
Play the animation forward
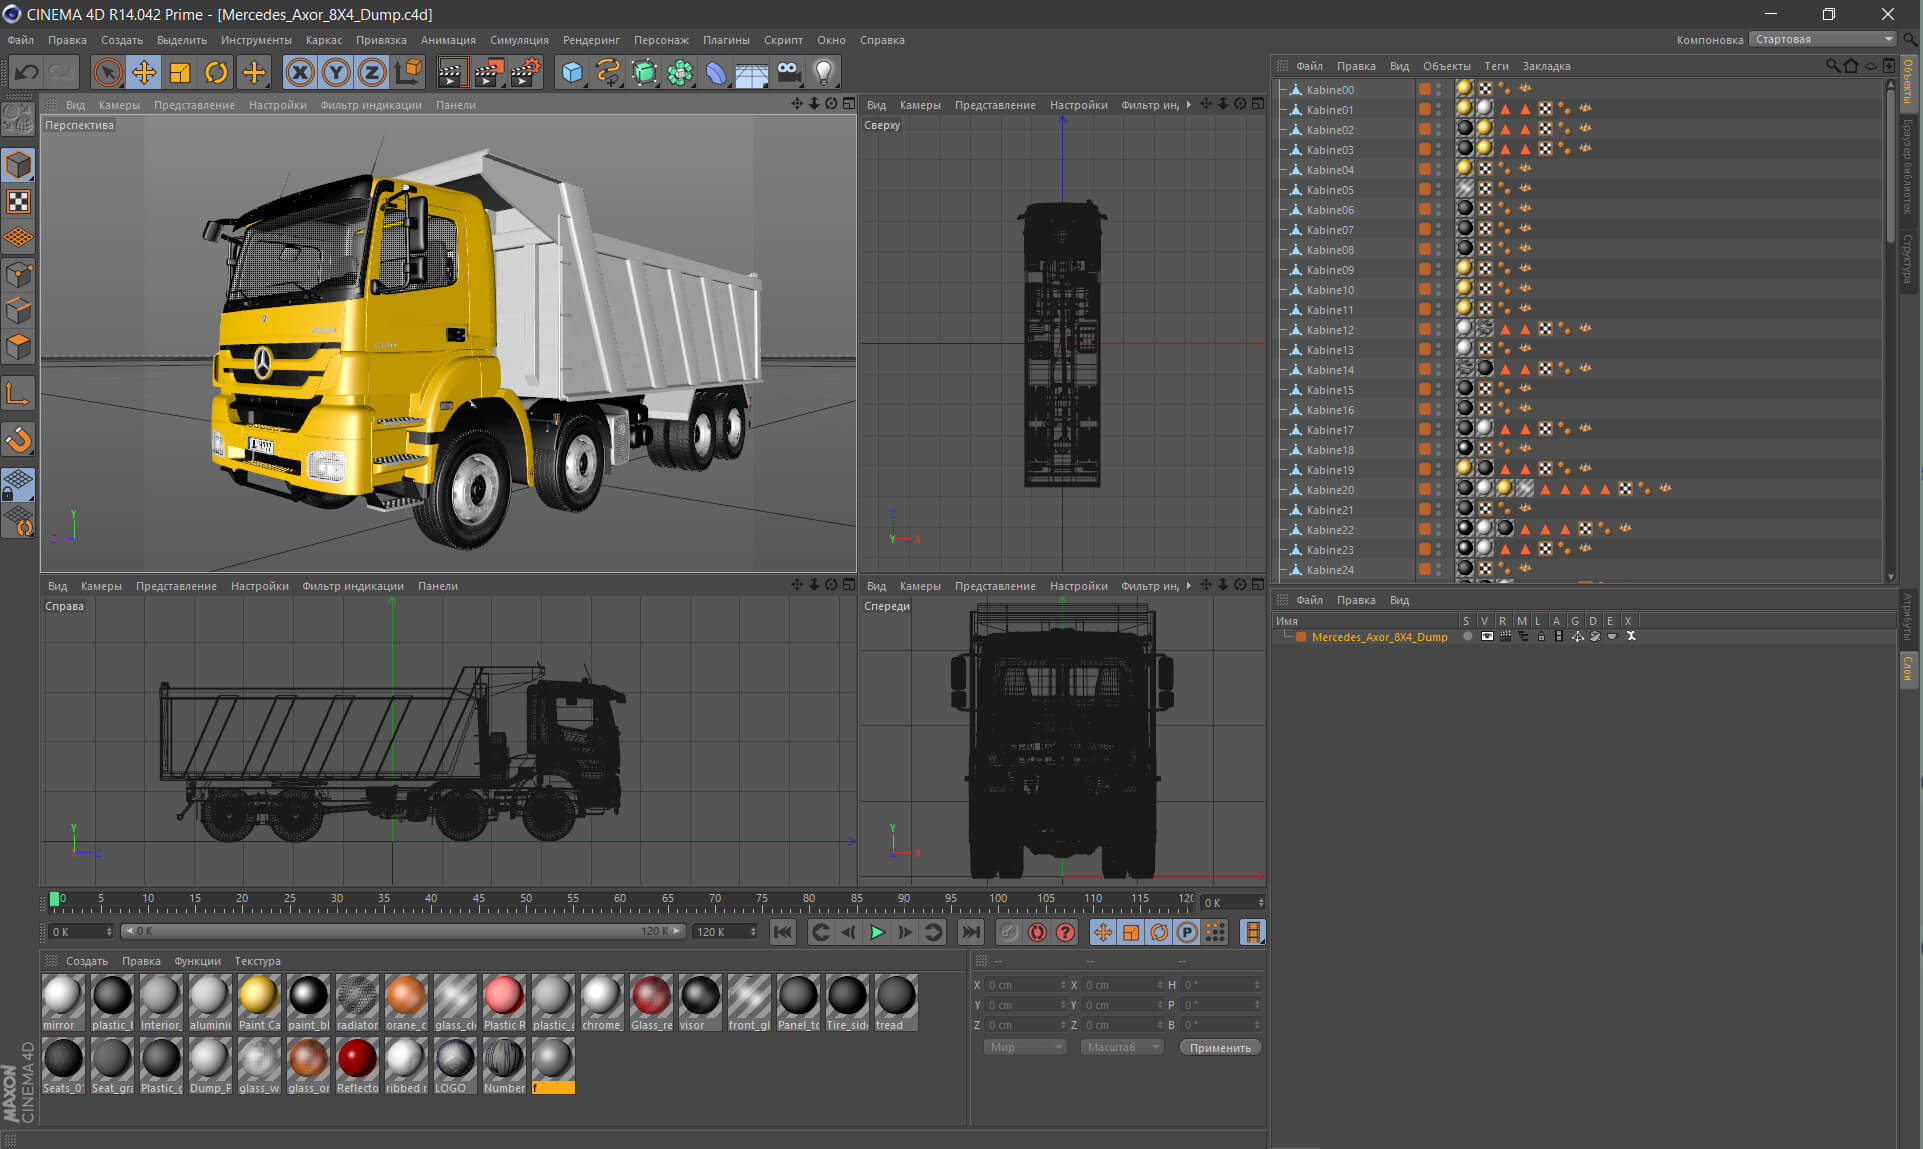pyautogui.click(x=877, y=932)
